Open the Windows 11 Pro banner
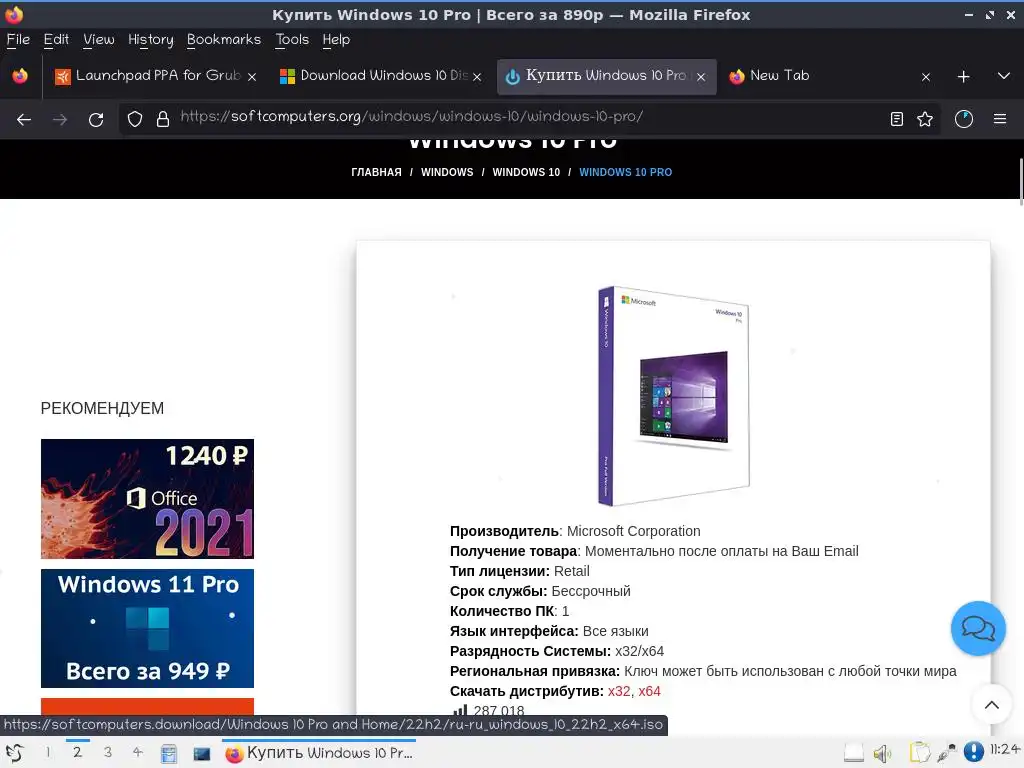This screenshot has height=768, width=1024. pyautogui.click(x=148, y=628)
